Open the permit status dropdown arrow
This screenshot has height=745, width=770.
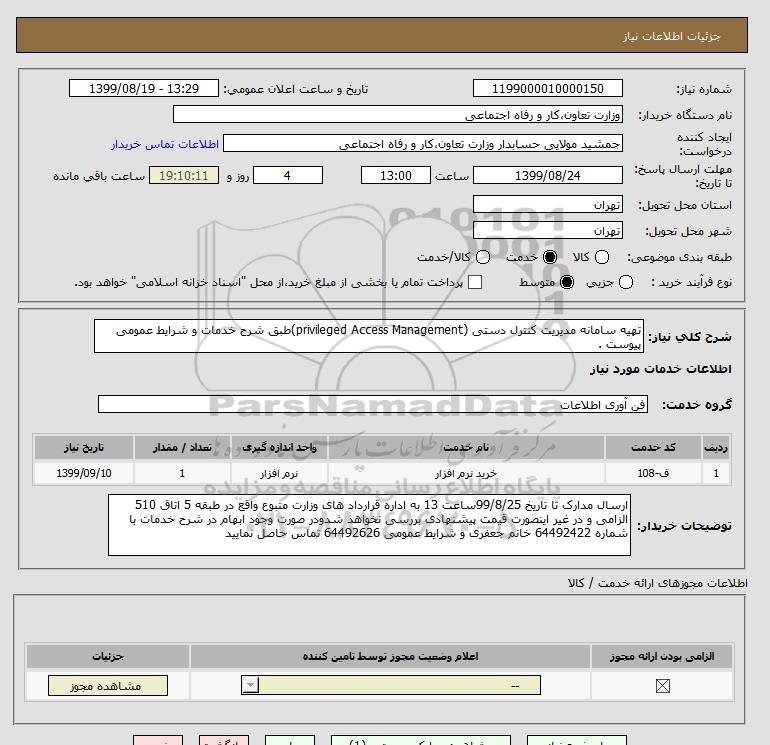pyautogui.click(x=250, y=685)
